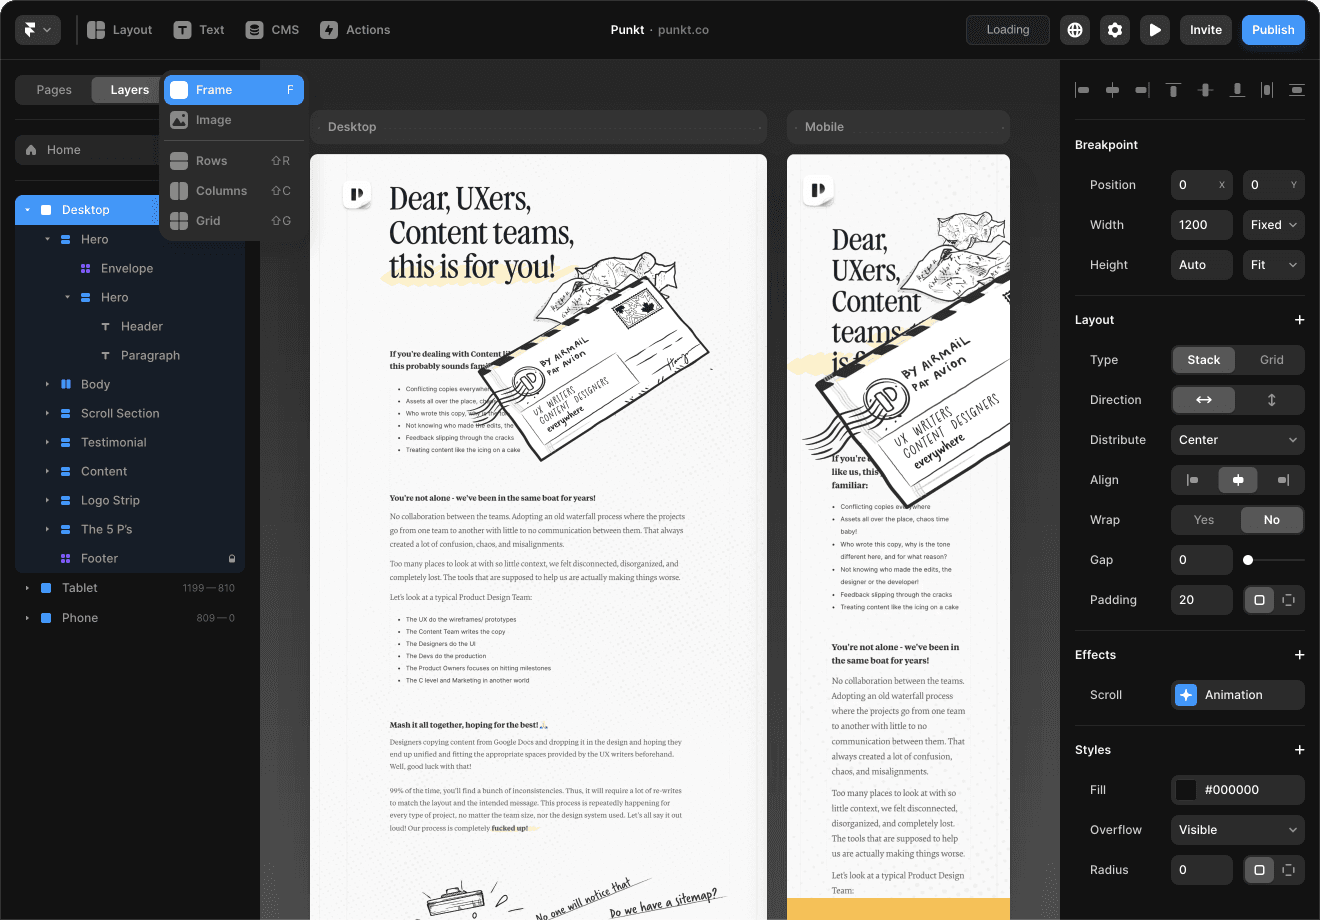Screen dimensions: 1320x920
Task: Click the Animation scroll effect icon
Action: coord(1186,695)
